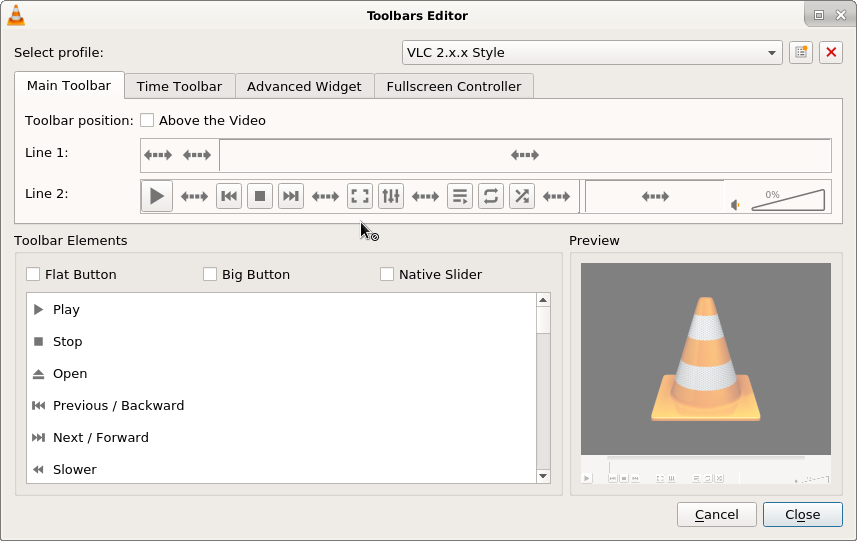Viewport: 857px width, 541px height.
Task: Select the Next / Forward list icon
Action: [38, 437]
